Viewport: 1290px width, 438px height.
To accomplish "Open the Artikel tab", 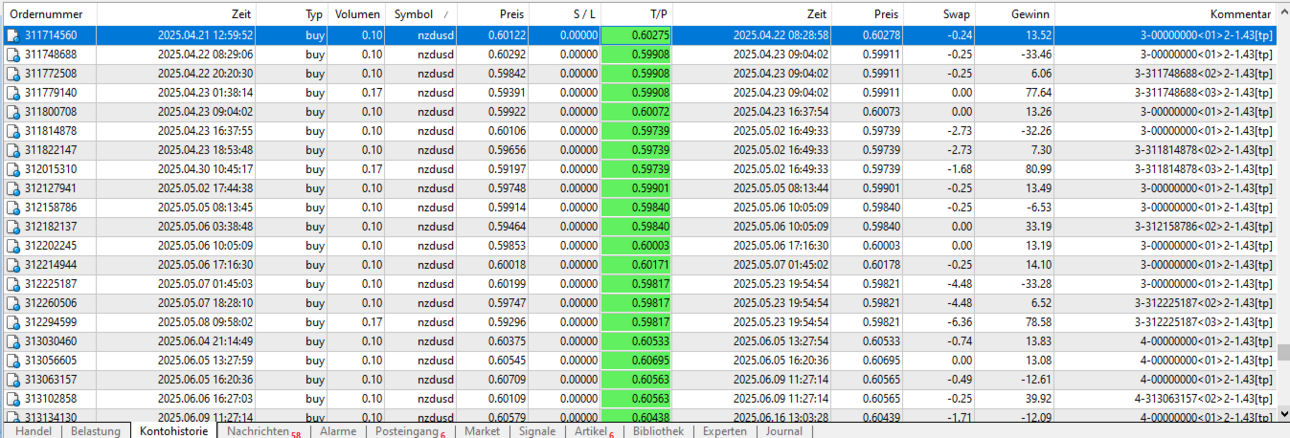I will (595, 431).
